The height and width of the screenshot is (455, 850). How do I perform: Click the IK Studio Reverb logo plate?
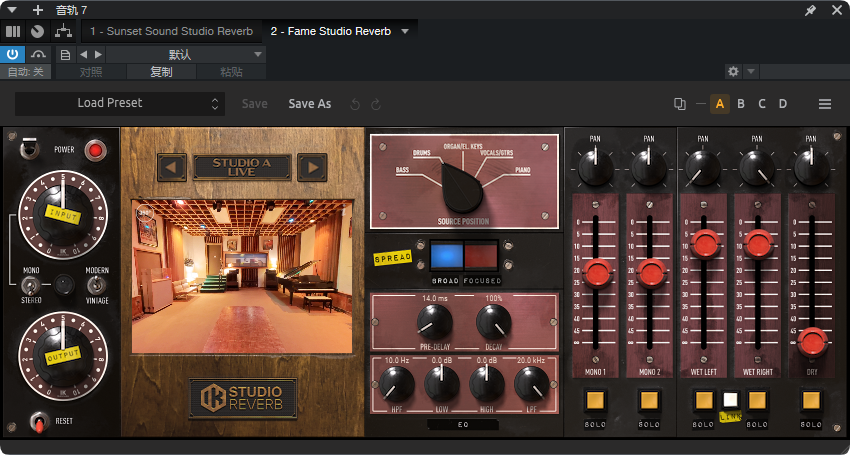[243, 398]
